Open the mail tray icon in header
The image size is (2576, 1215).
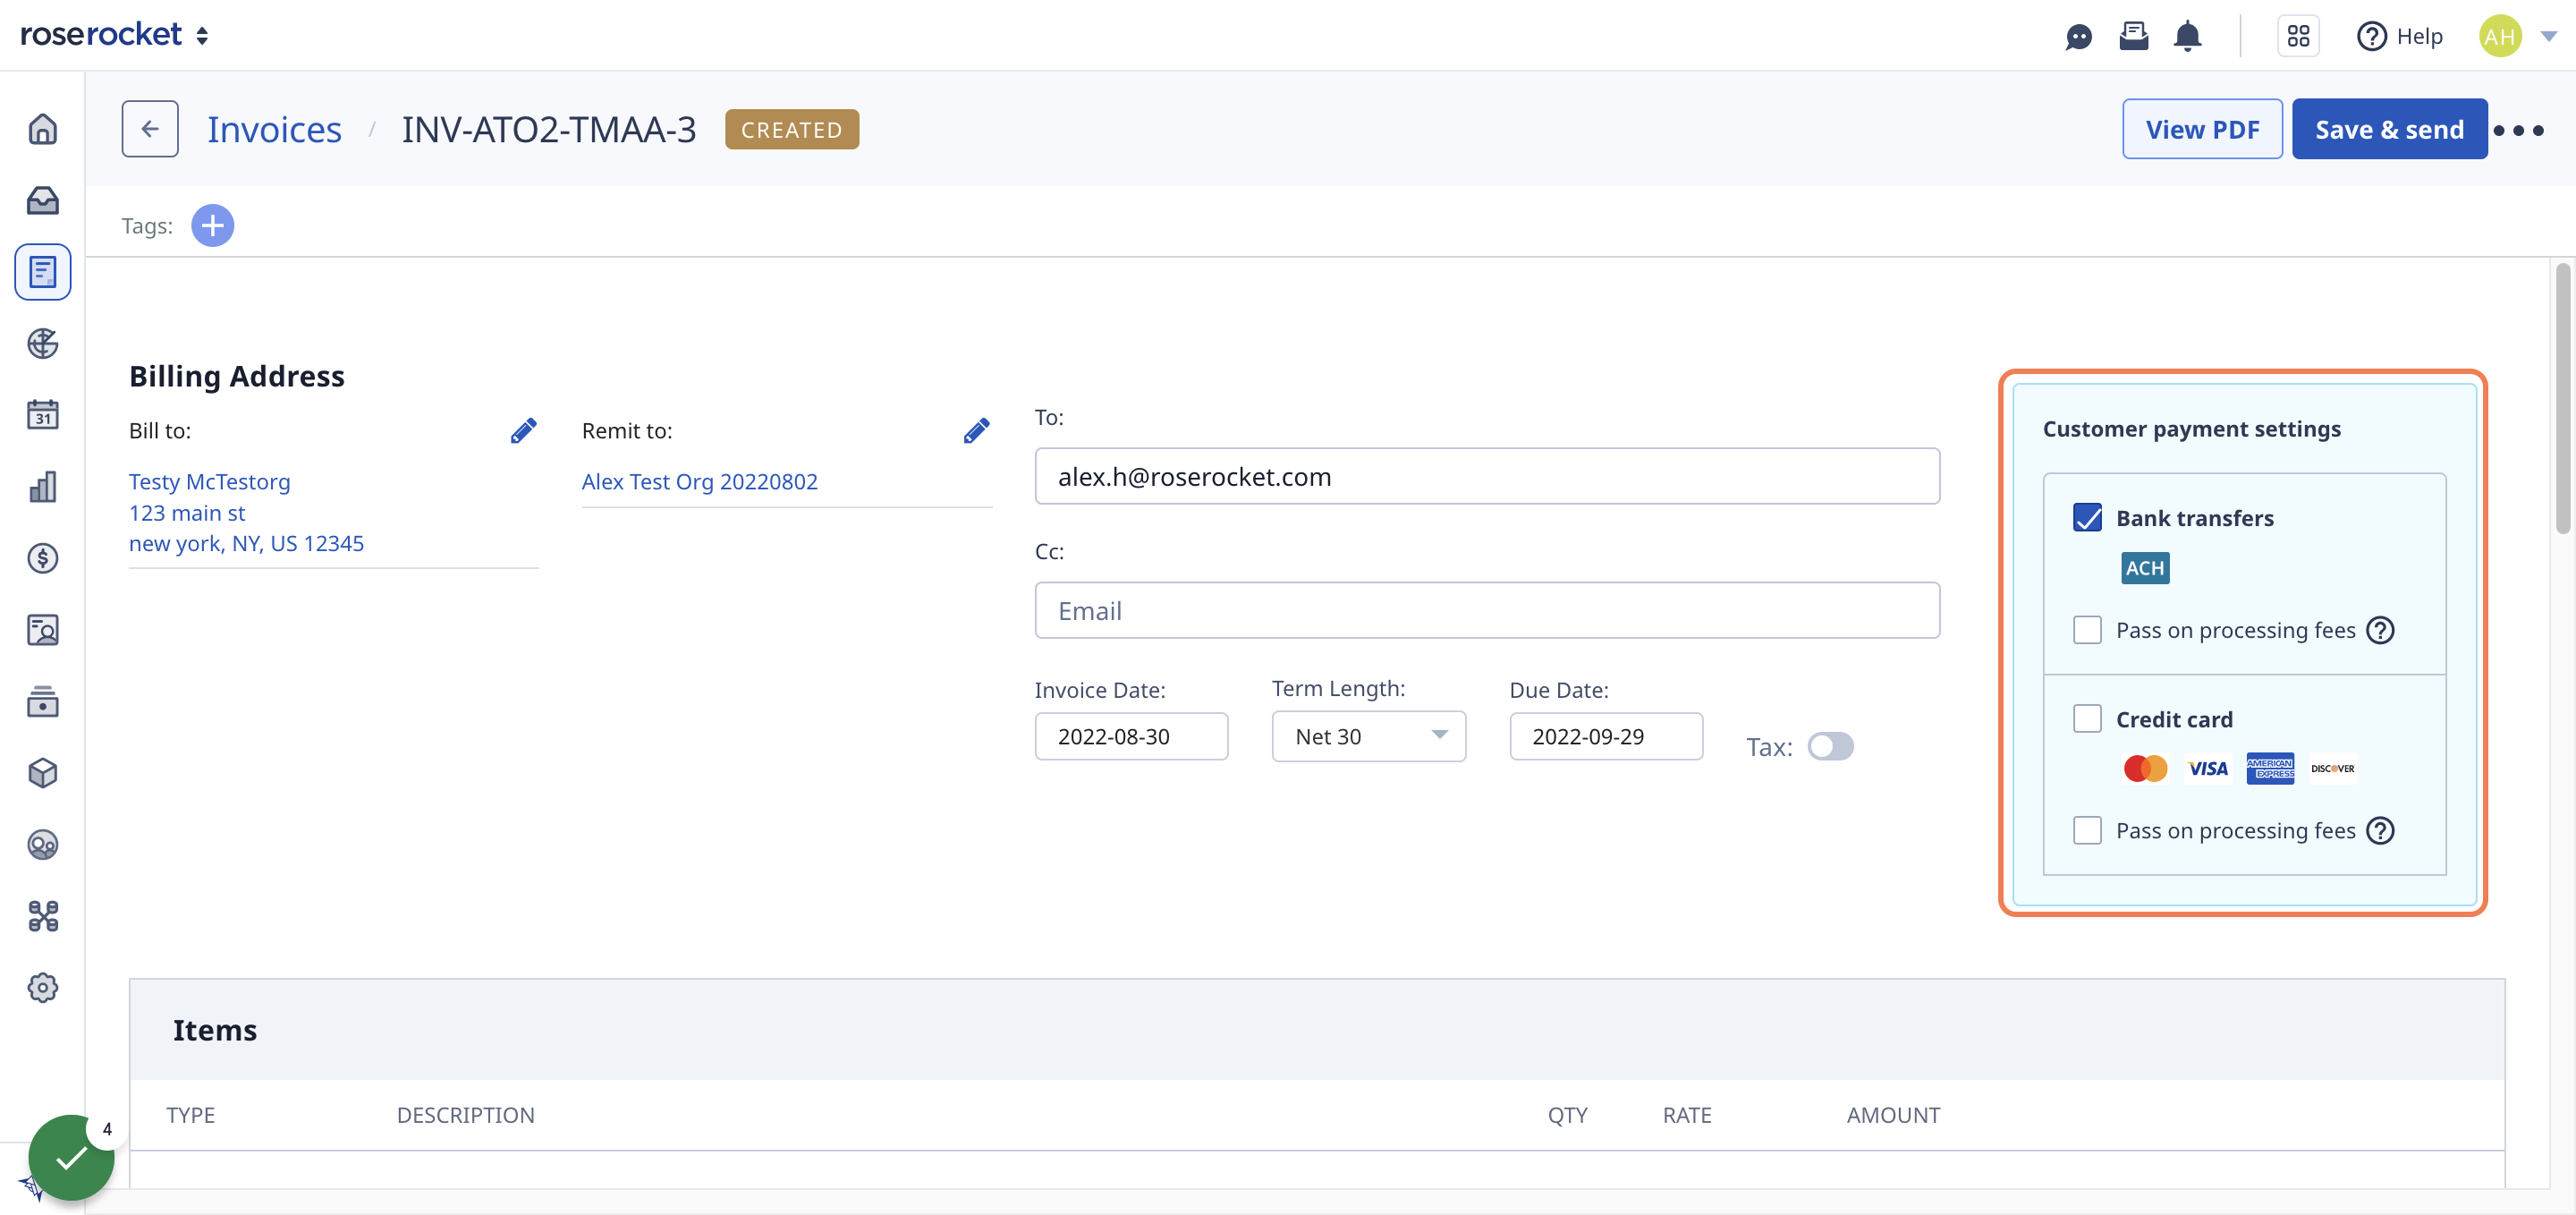coord(2133,36)
